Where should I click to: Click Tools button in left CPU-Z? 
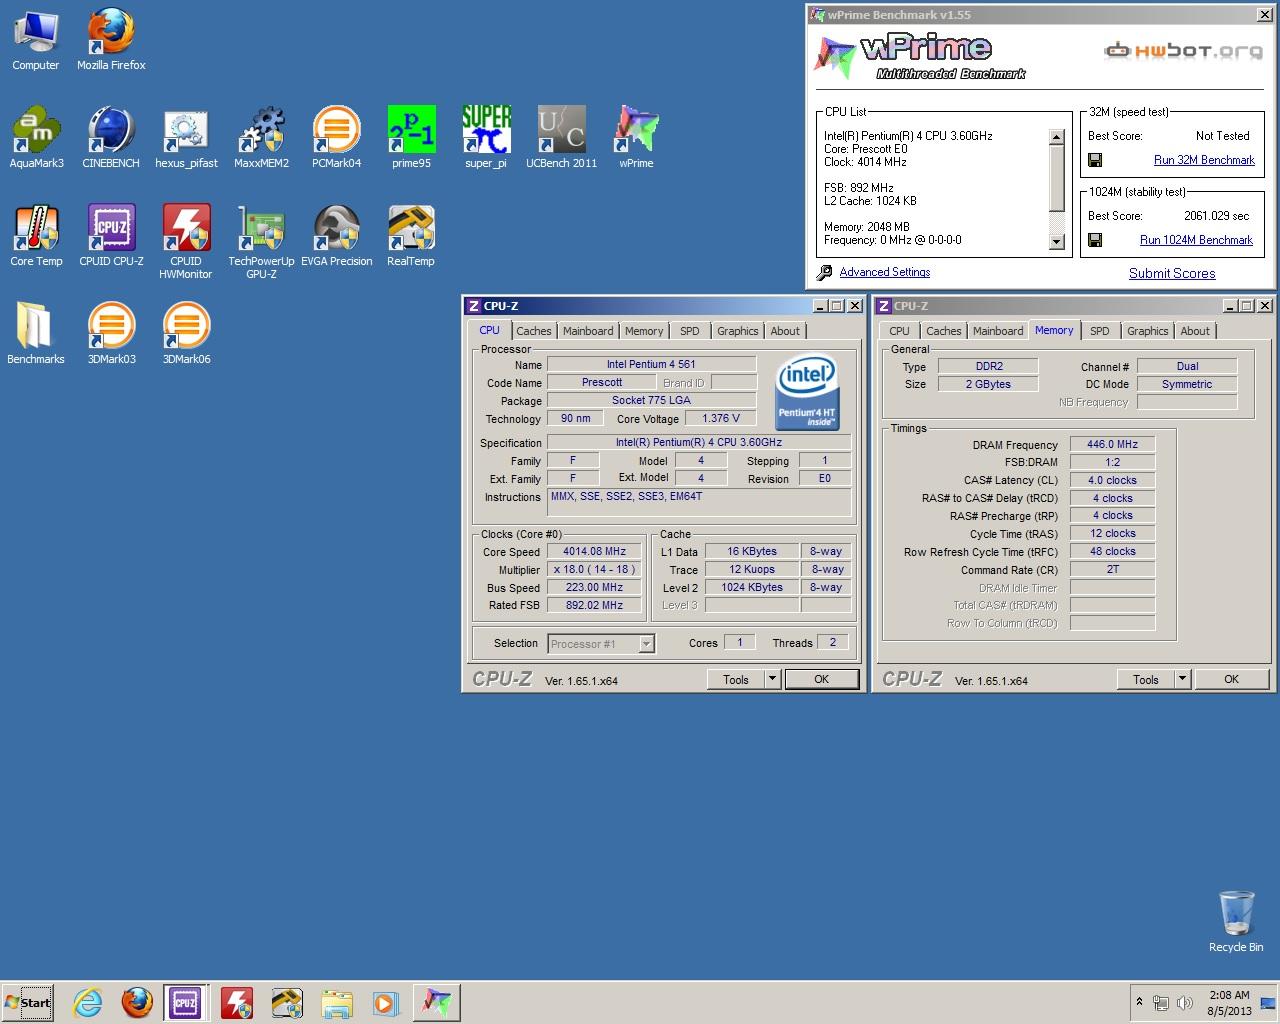(736, 679)
